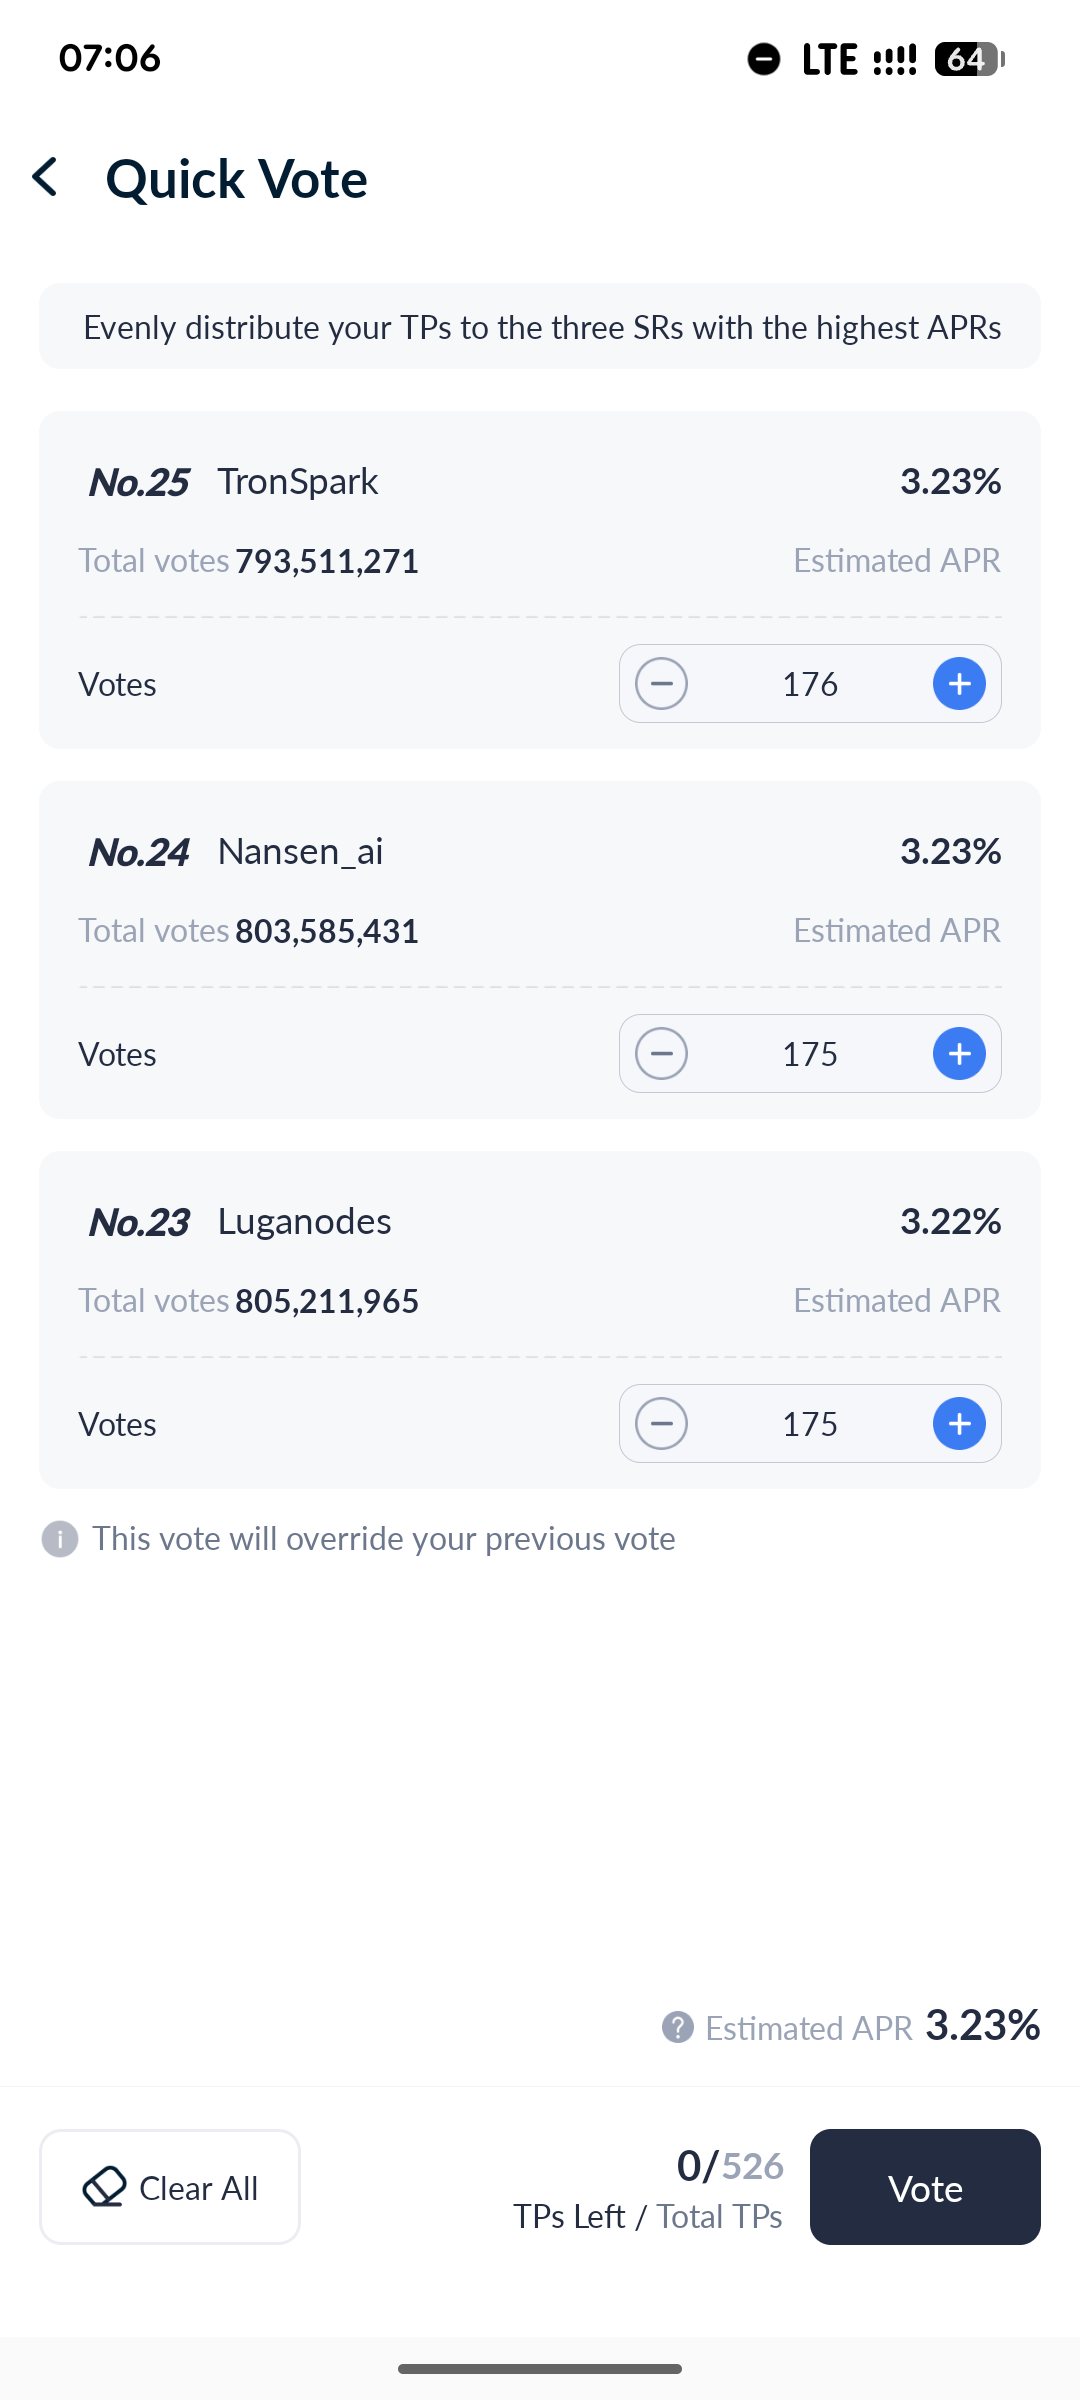This screenshot has height=2400, width=1080.
Task: Select the TronSpark SR name
Action: click(x=298, y=482)
